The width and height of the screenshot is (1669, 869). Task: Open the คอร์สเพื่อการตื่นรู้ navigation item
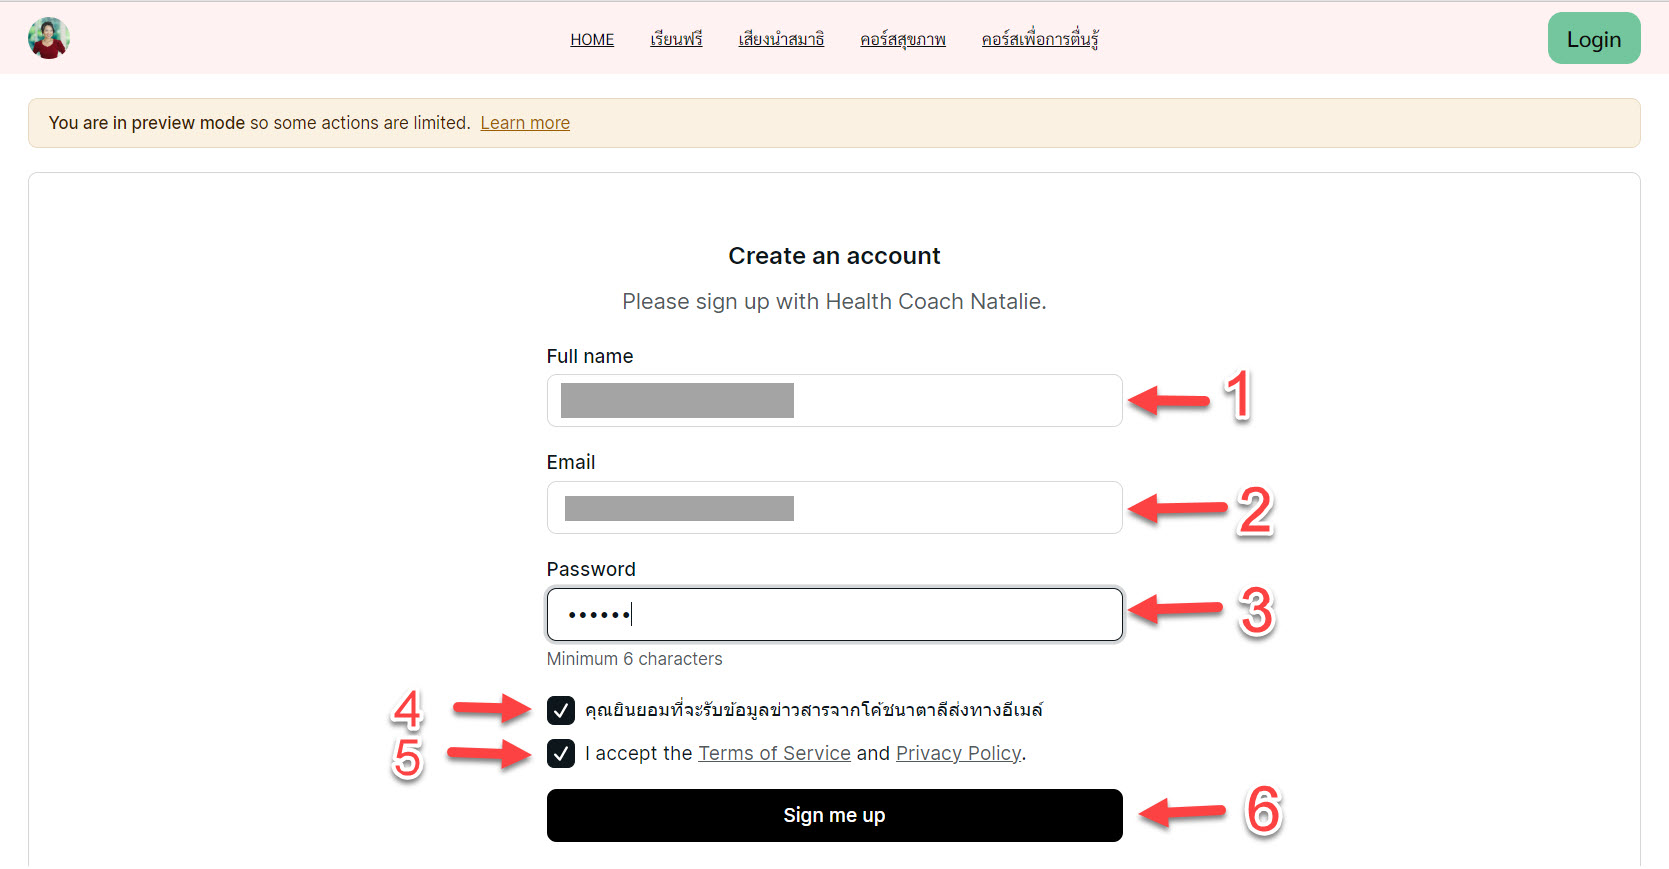(x=1039, y=40)
